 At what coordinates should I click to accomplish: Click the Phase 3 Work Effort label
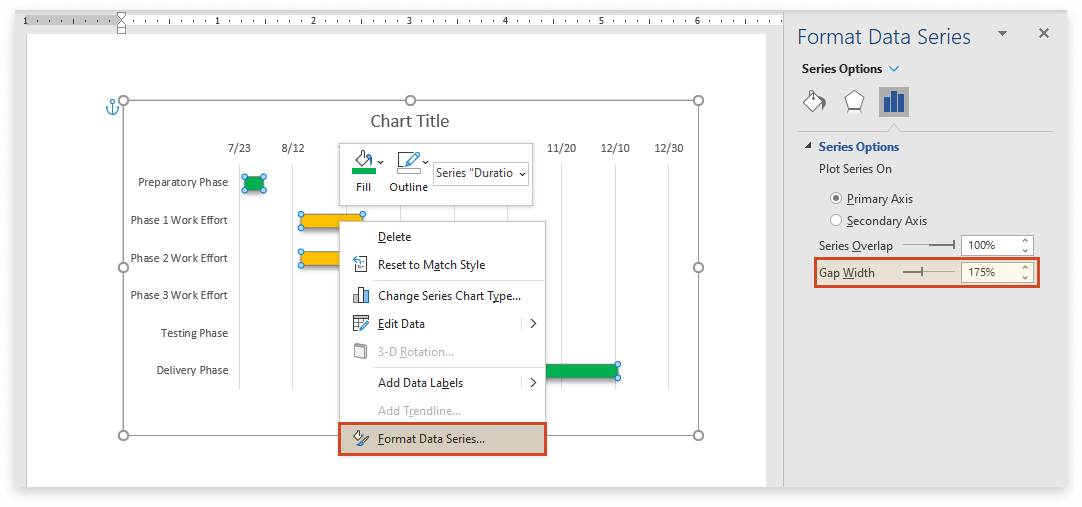click(179, 295)
